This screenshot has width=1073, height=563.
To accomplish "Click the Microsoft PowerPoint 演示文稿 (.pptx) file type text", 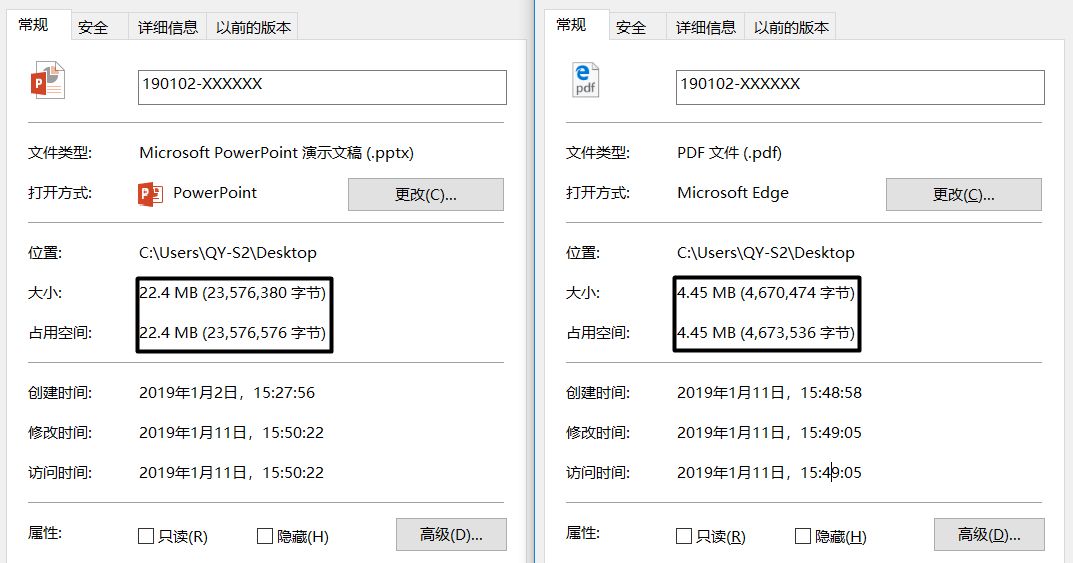I will (276, 153).
